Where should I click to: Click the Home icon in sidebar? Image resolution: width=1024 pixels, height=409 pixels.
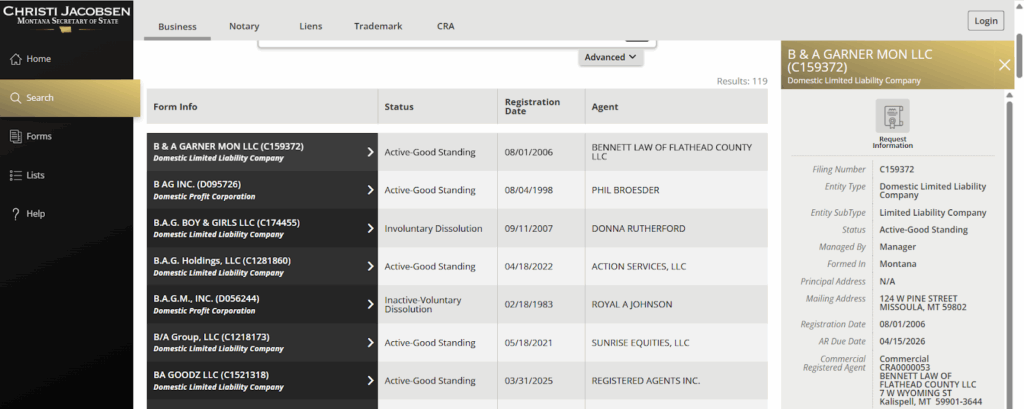pos(16,59)
